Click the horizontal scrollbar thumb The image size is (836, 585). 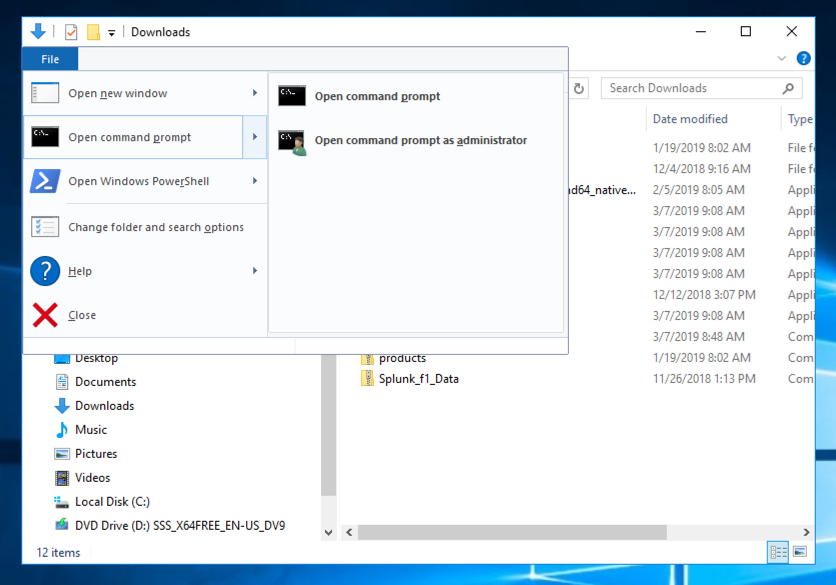point(512,532)
